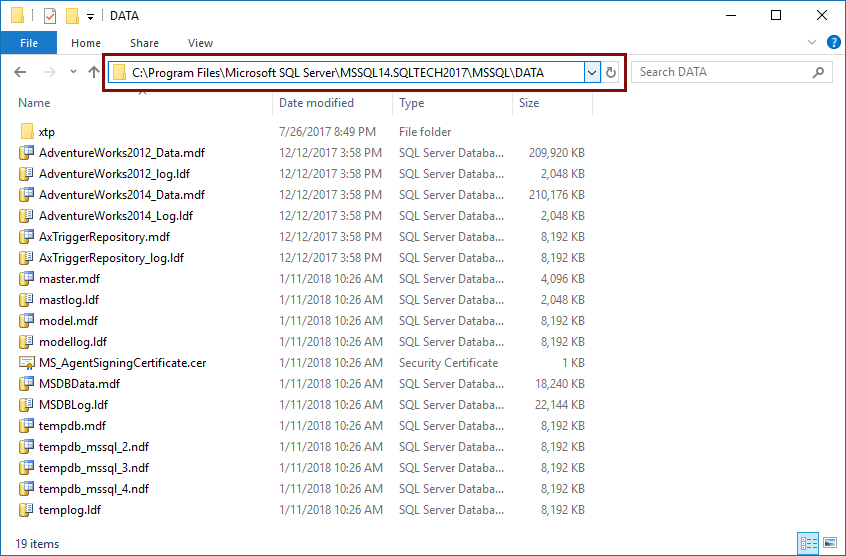This screenshot has height=556, width=846.
Task: Select the tempdb_mssql_3.ndf file icon
Action: (x=27, y=468)
